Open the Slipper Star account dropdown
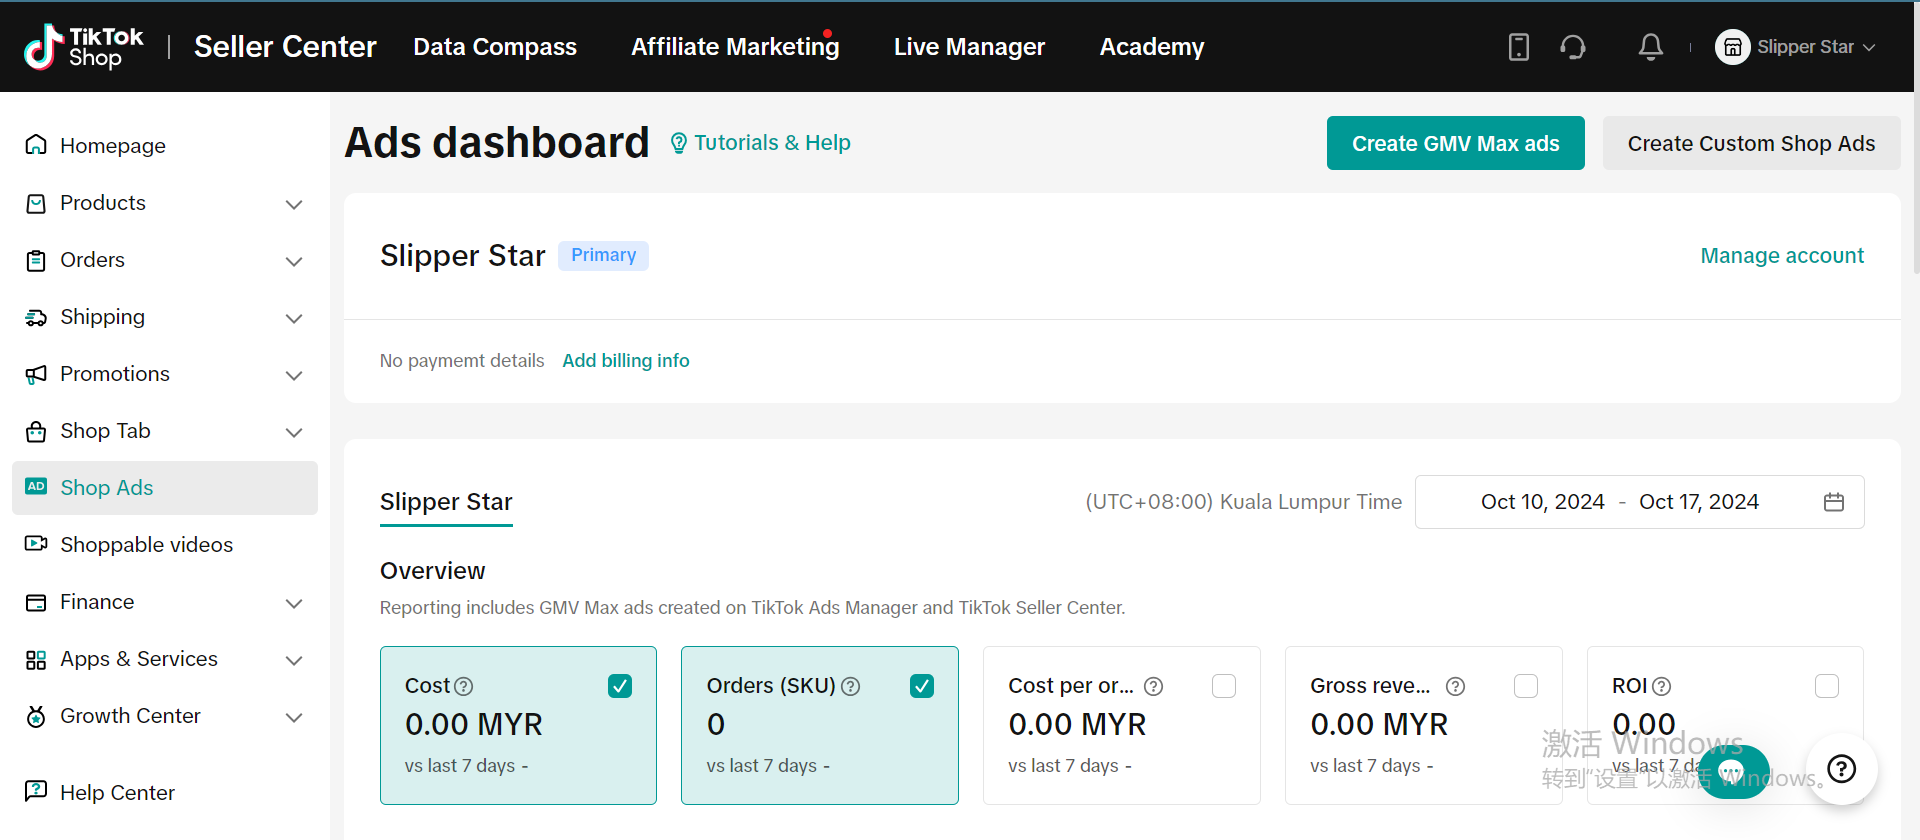The image size is (1920, 840). click(x=1796, y=47)
